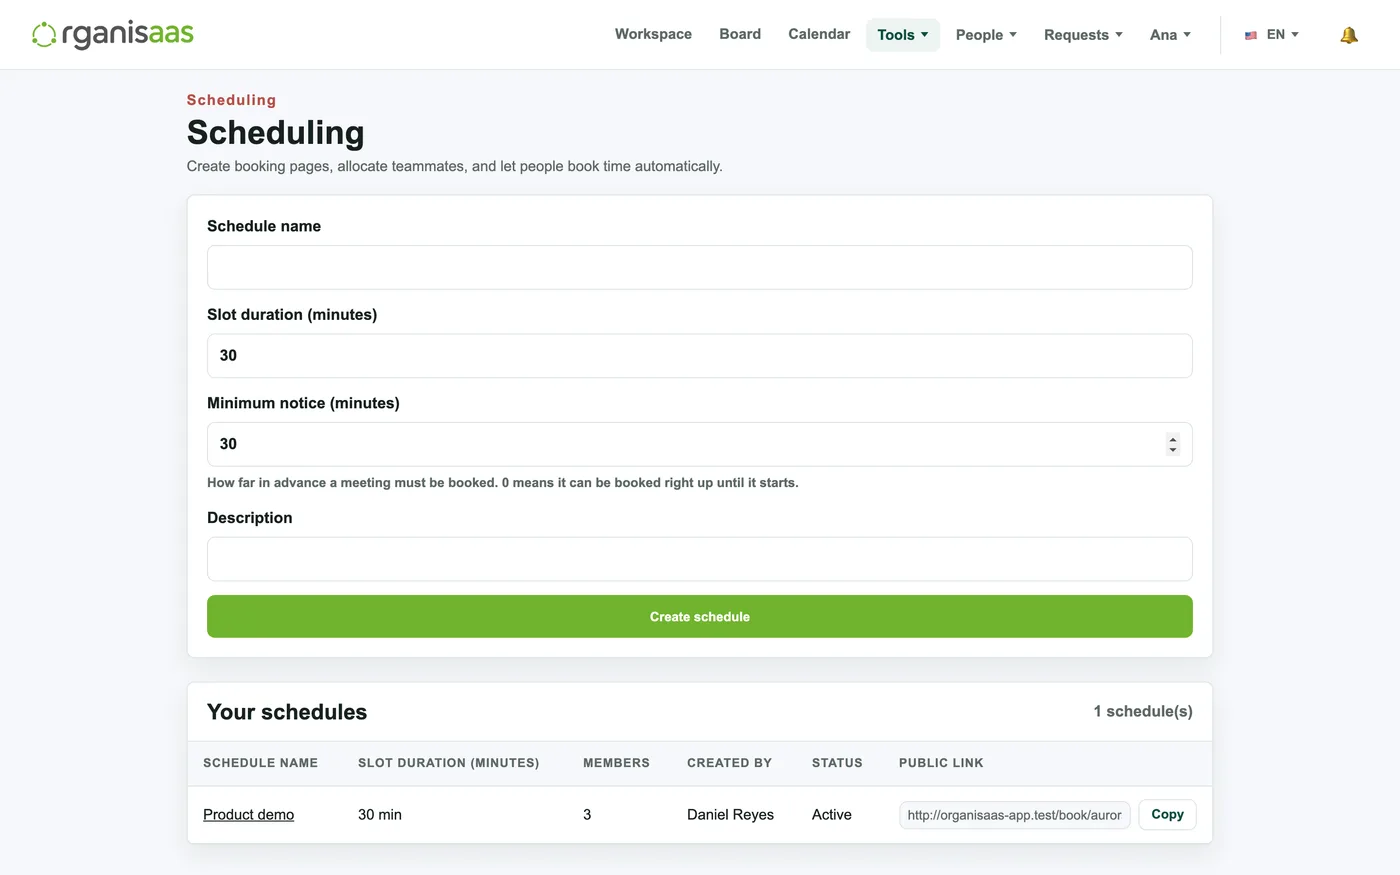1400x875 pixels.
Task: Click the Schedule Name column header
Action: click(260, 763)
